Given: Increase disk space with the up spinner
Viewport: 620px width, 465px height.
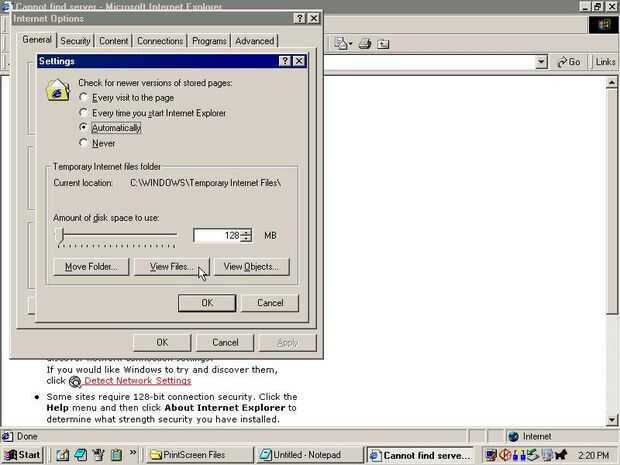Looking at the screenshot, I should click(246, 232).
